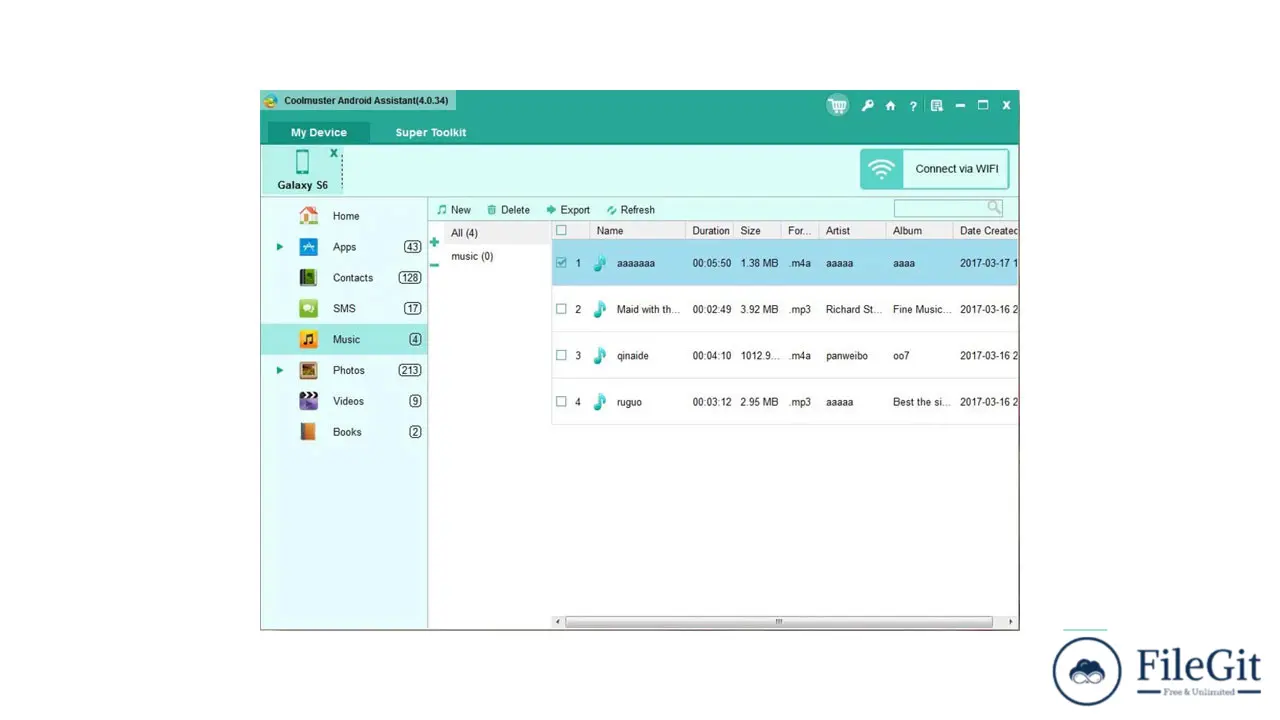Open help question mark icon

tap(913, 105)
